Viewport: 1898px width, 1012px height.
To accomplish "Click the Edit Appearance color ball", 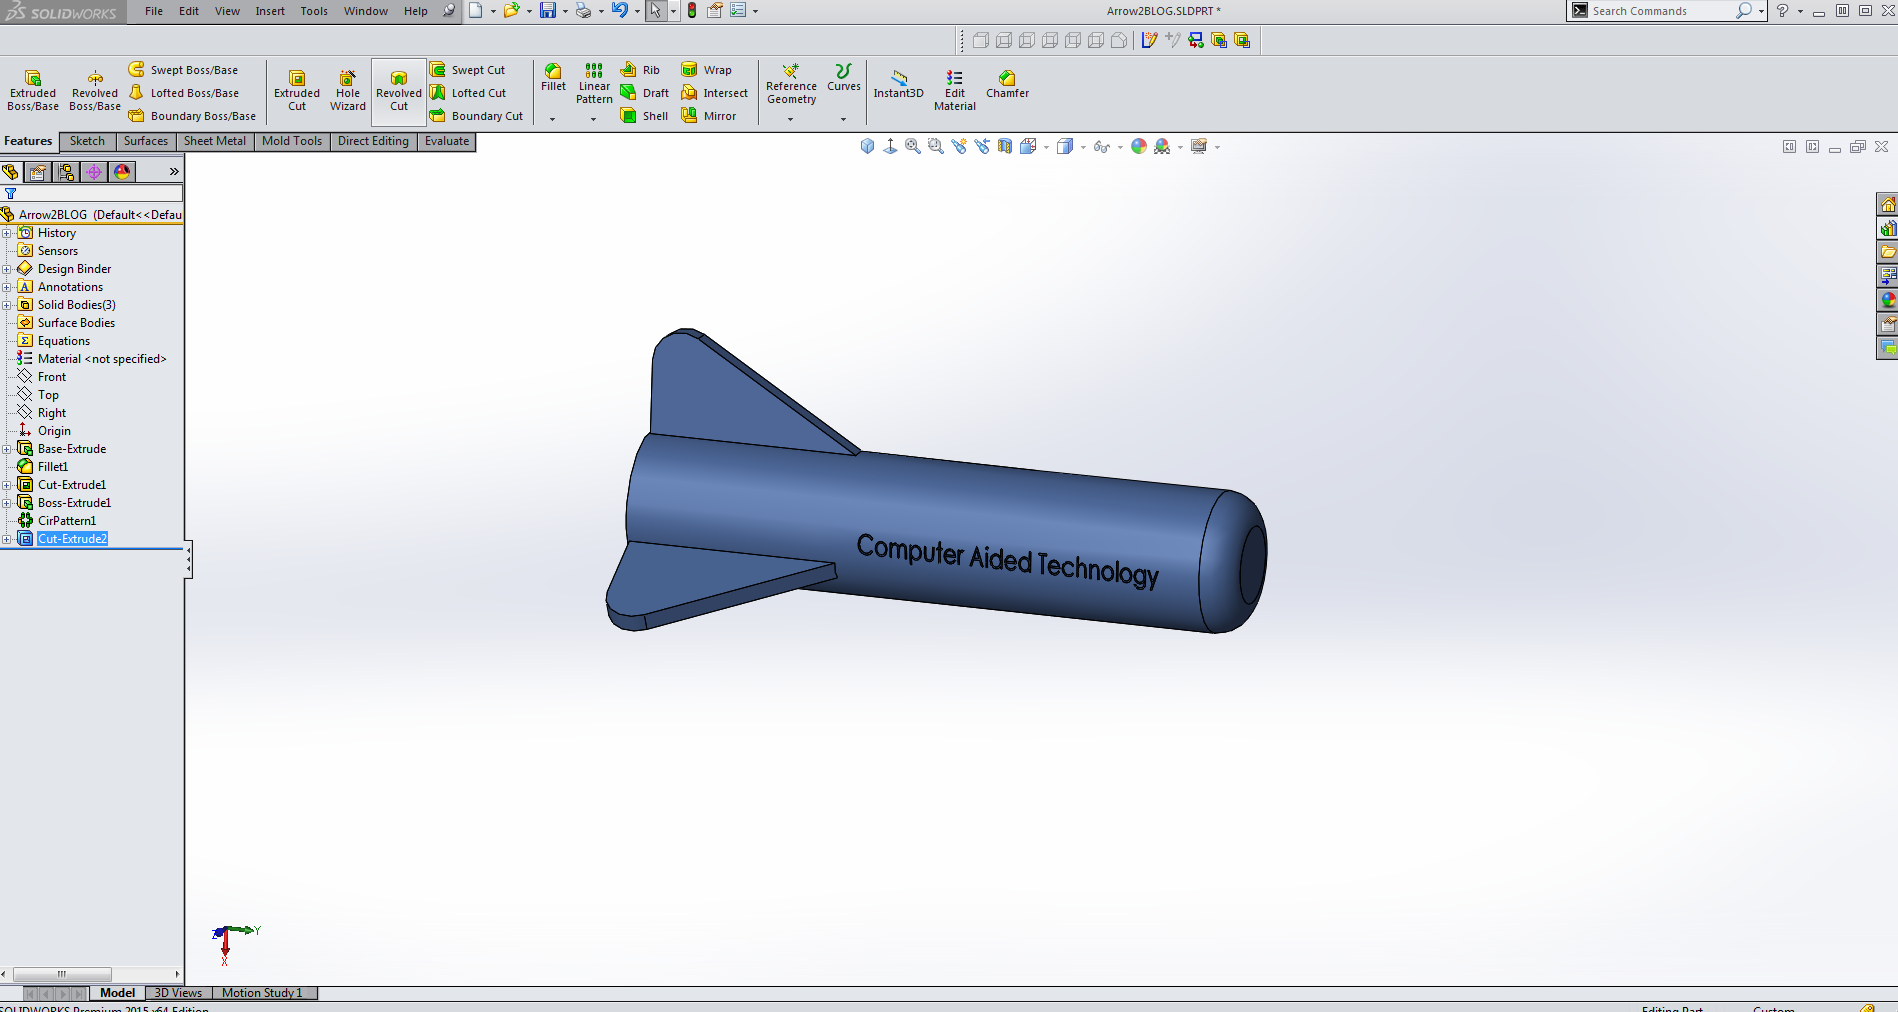I will [x=1138, y=146].
